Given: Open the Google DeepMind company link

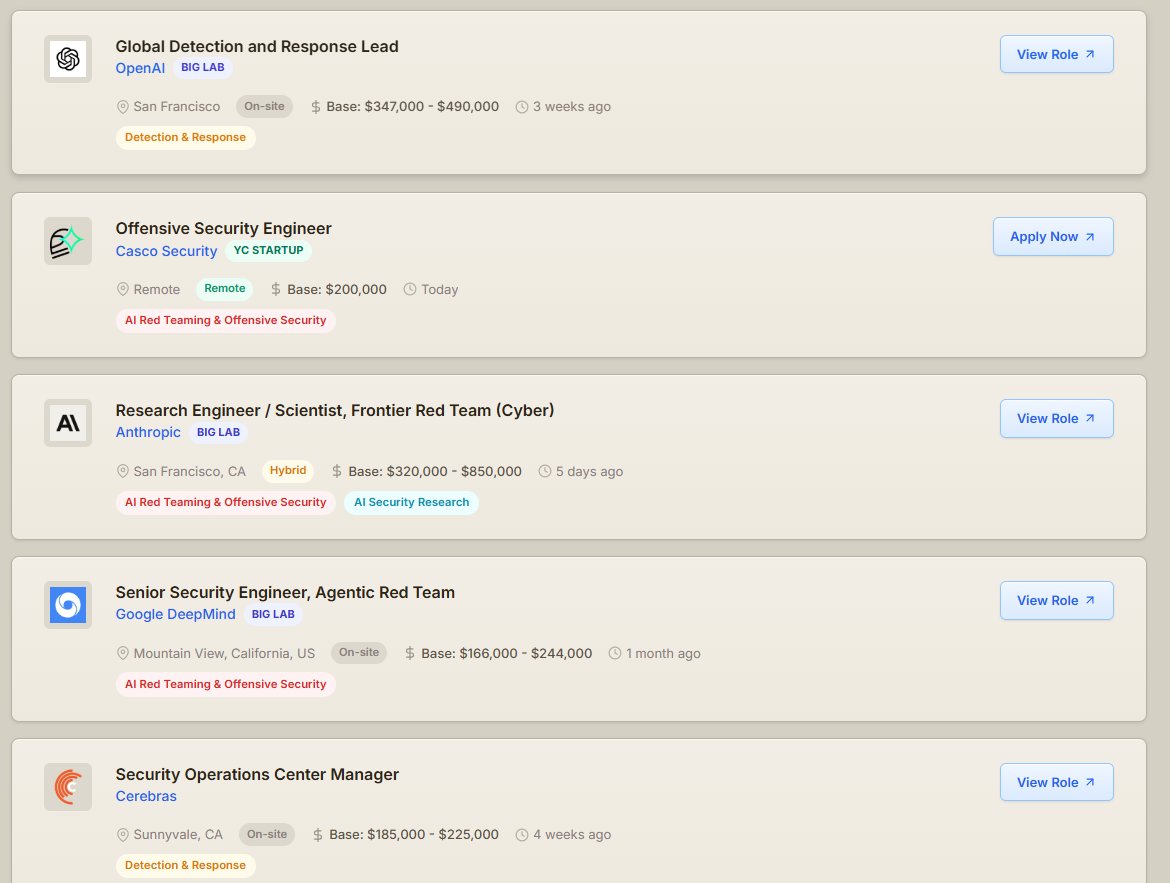Looking at the screenshot, I should click(175, 614).
